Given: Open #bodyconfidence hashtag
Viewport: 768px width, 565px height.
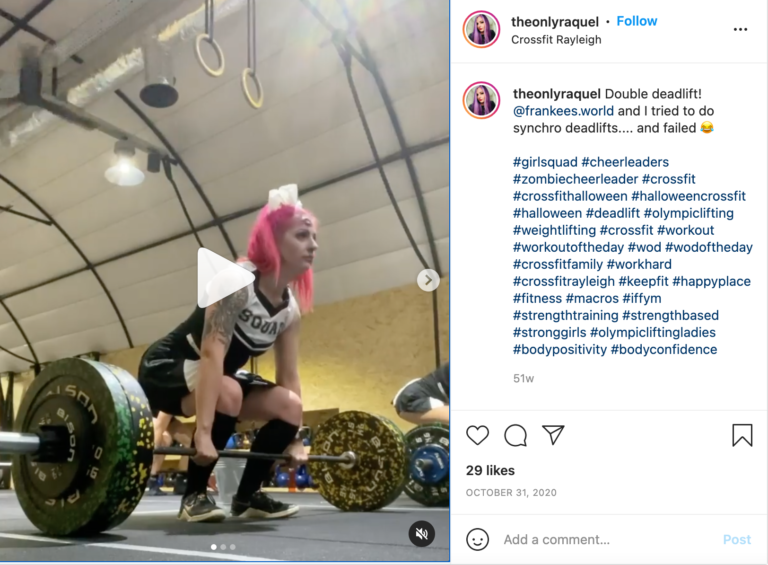Looking at the screenshot, I should (x=664, y=350).
